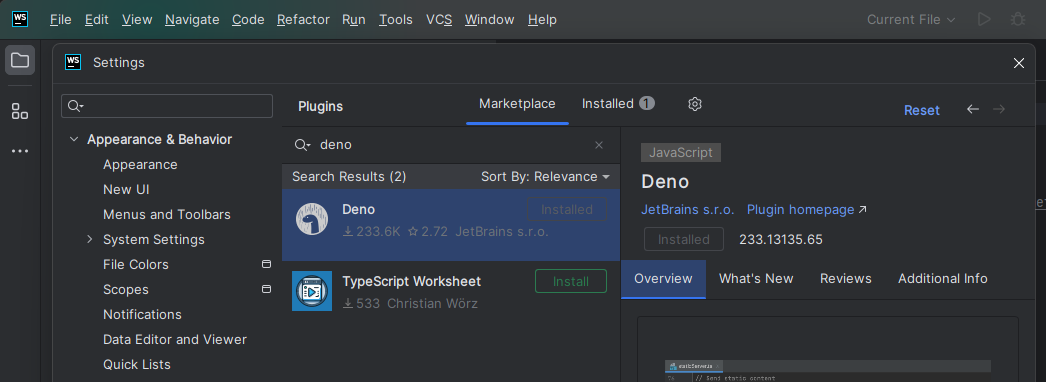Clear the deno plugin search text
The image size is (1046, 382).
pyautogui.click(x=598, y=145)
